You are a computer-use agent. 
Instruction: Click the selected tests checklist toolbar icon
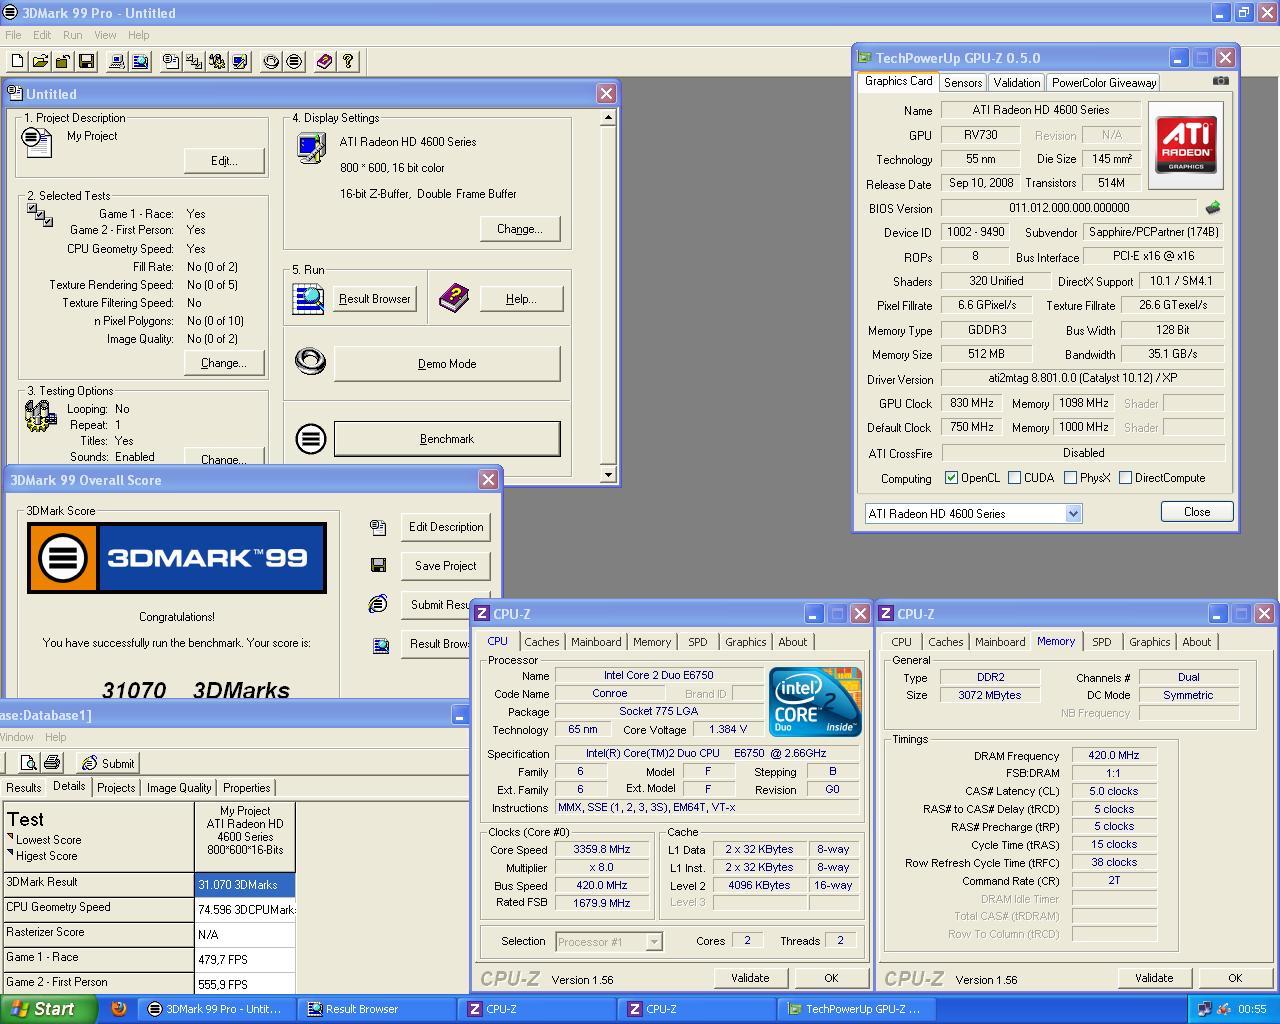[194, 62]
